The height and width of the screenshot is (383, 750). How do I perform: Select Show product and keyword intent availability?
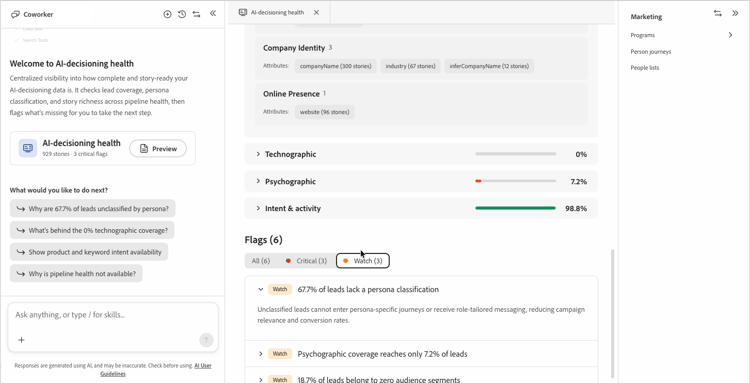(x=88, y=252)
